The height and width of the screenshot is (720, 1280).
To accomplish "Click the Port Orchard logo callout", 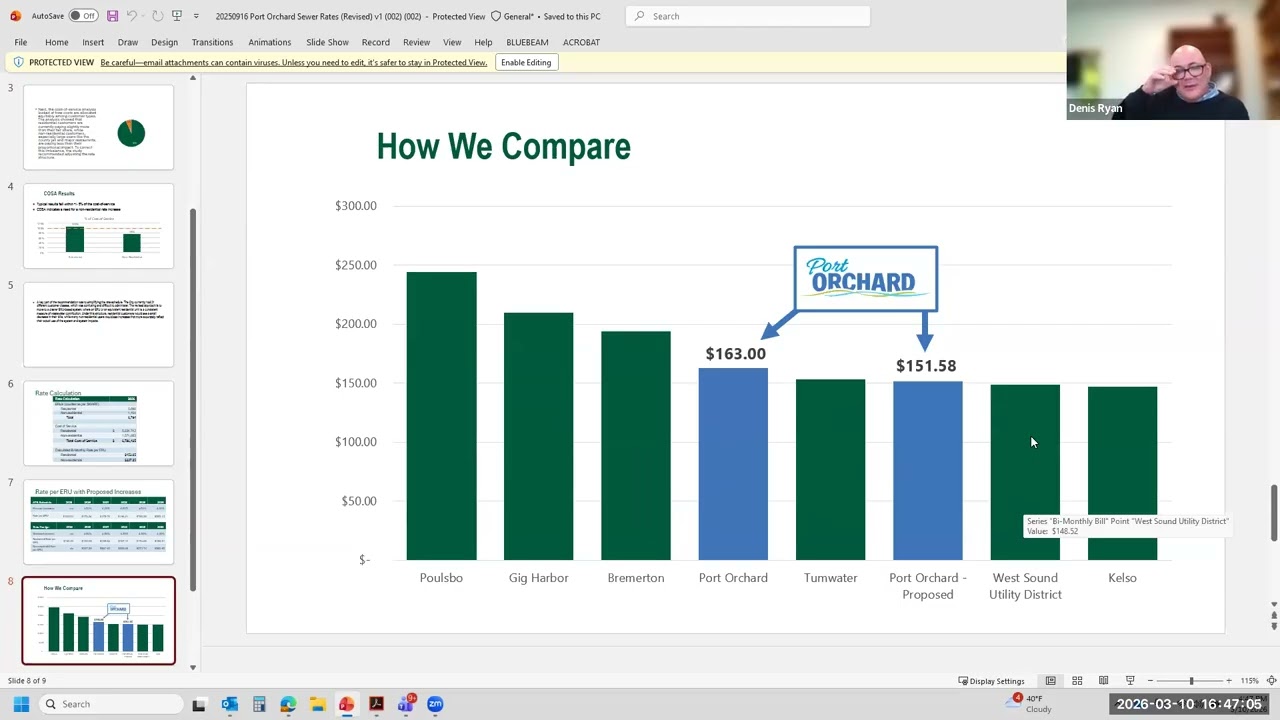I will (865, 278).
